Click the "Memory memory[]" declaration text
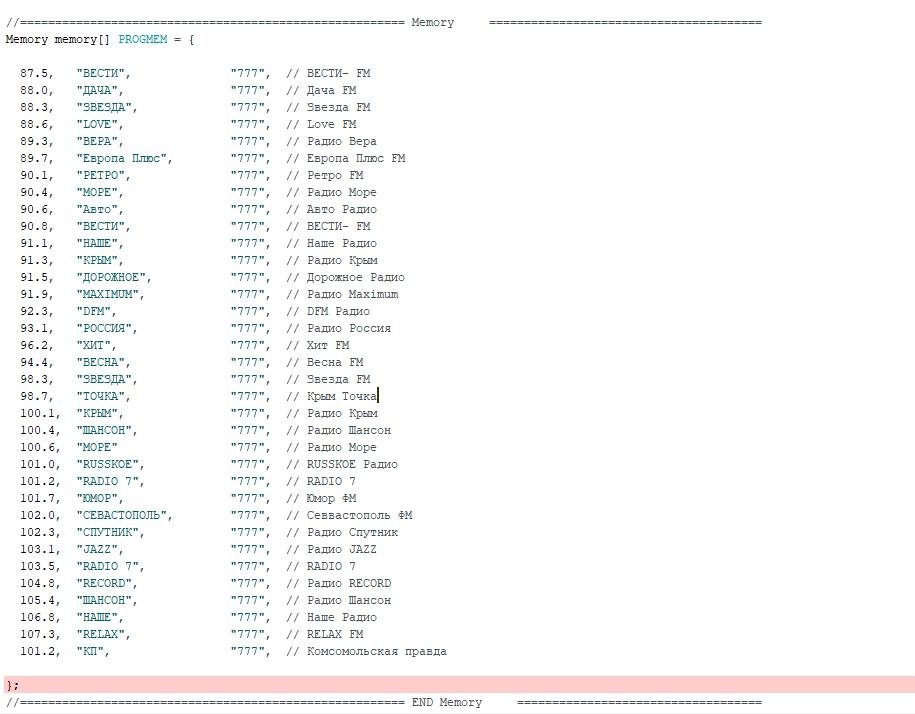 (x=57, y=39)
